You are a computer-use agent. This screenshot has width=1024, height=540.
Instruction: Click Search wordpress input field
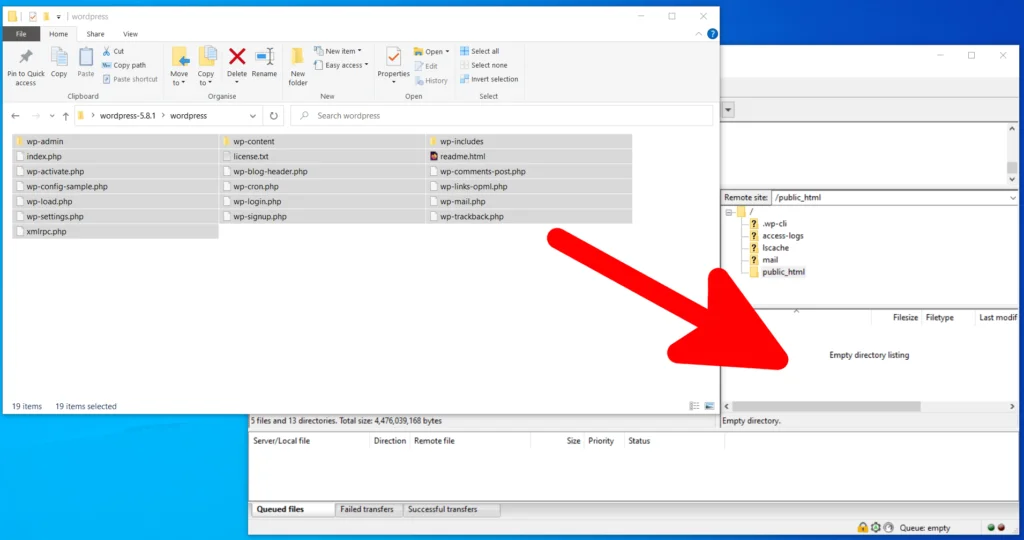click(x=503, y=116)
